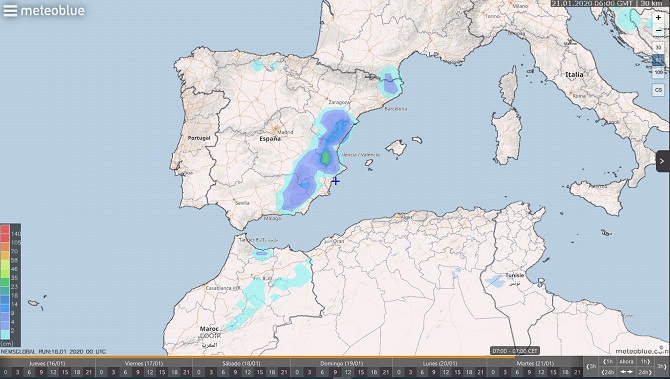Zoom in with the plus button

[x=658, y=18]
